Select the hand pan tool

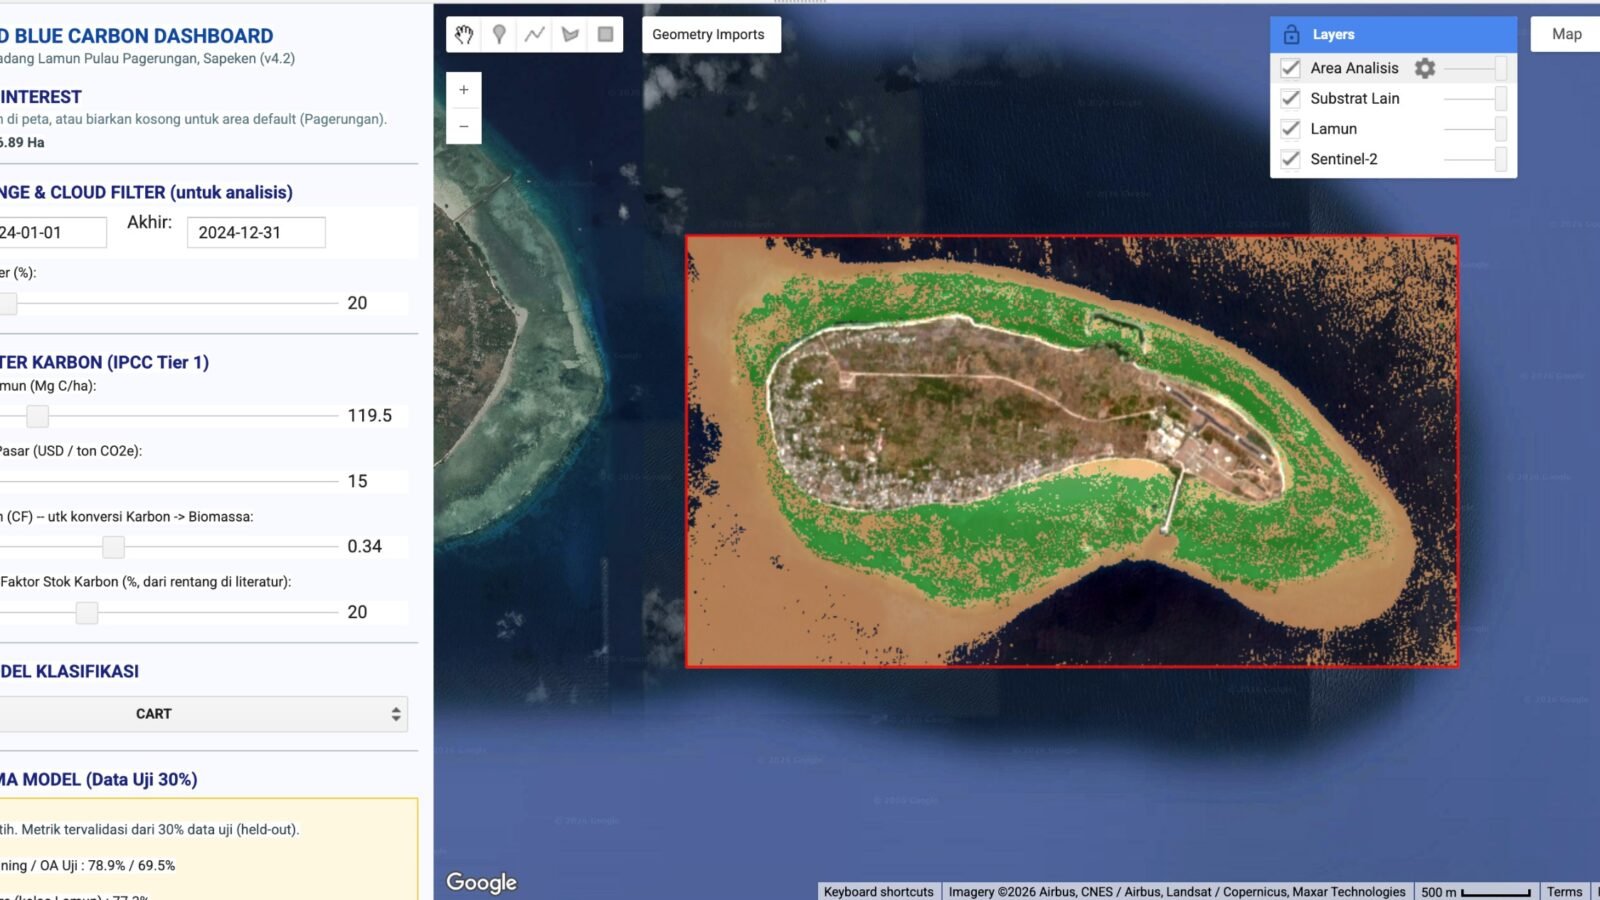(x=464, y=34)
